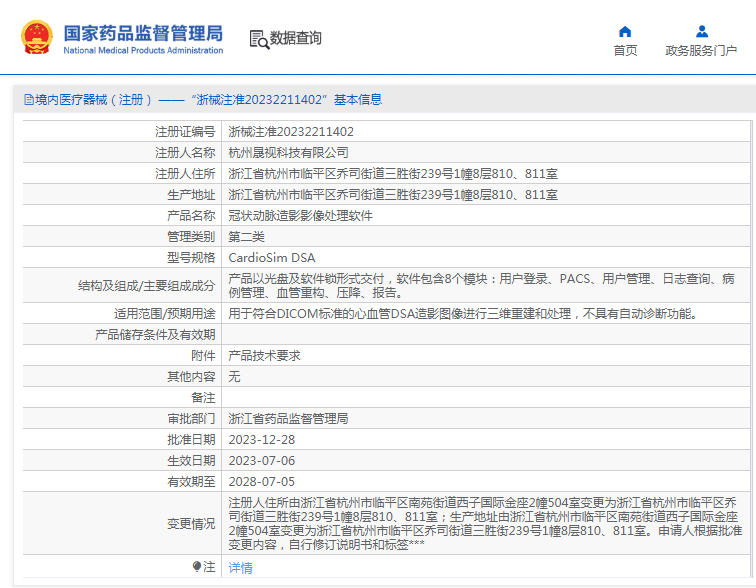Select approval date 2023-12-28
Screen dimensions: 756x588
point(262,440)
